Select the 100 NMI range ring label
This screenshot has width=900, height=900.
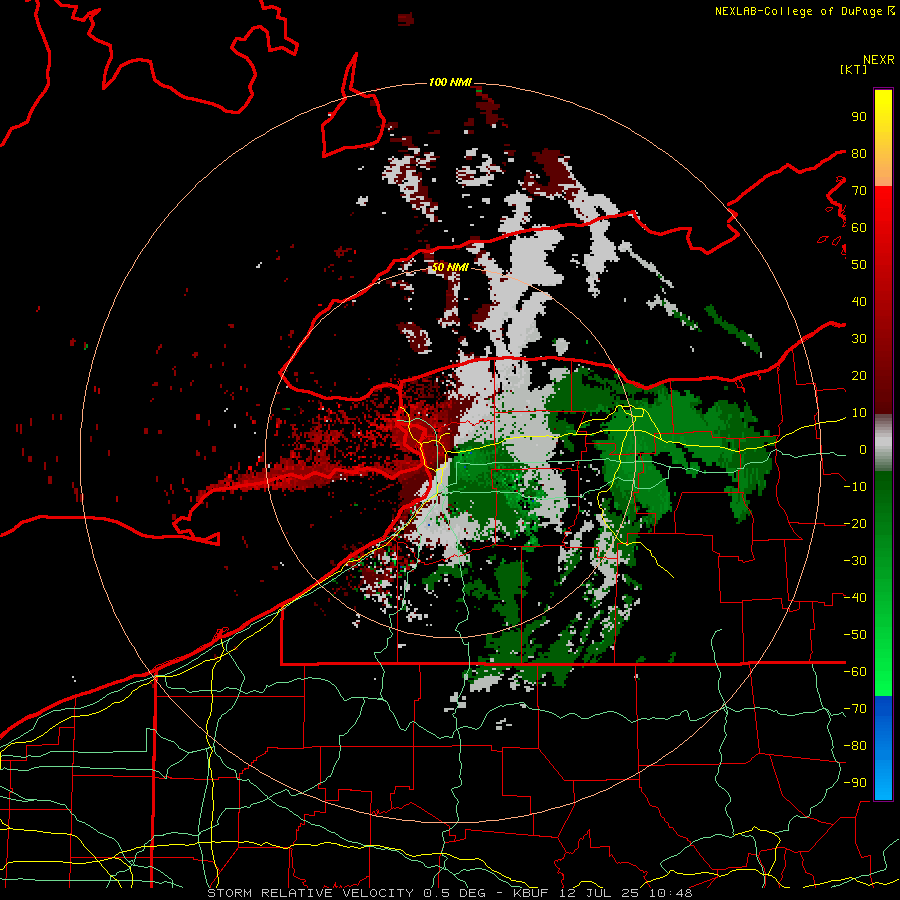click(450, 83)
